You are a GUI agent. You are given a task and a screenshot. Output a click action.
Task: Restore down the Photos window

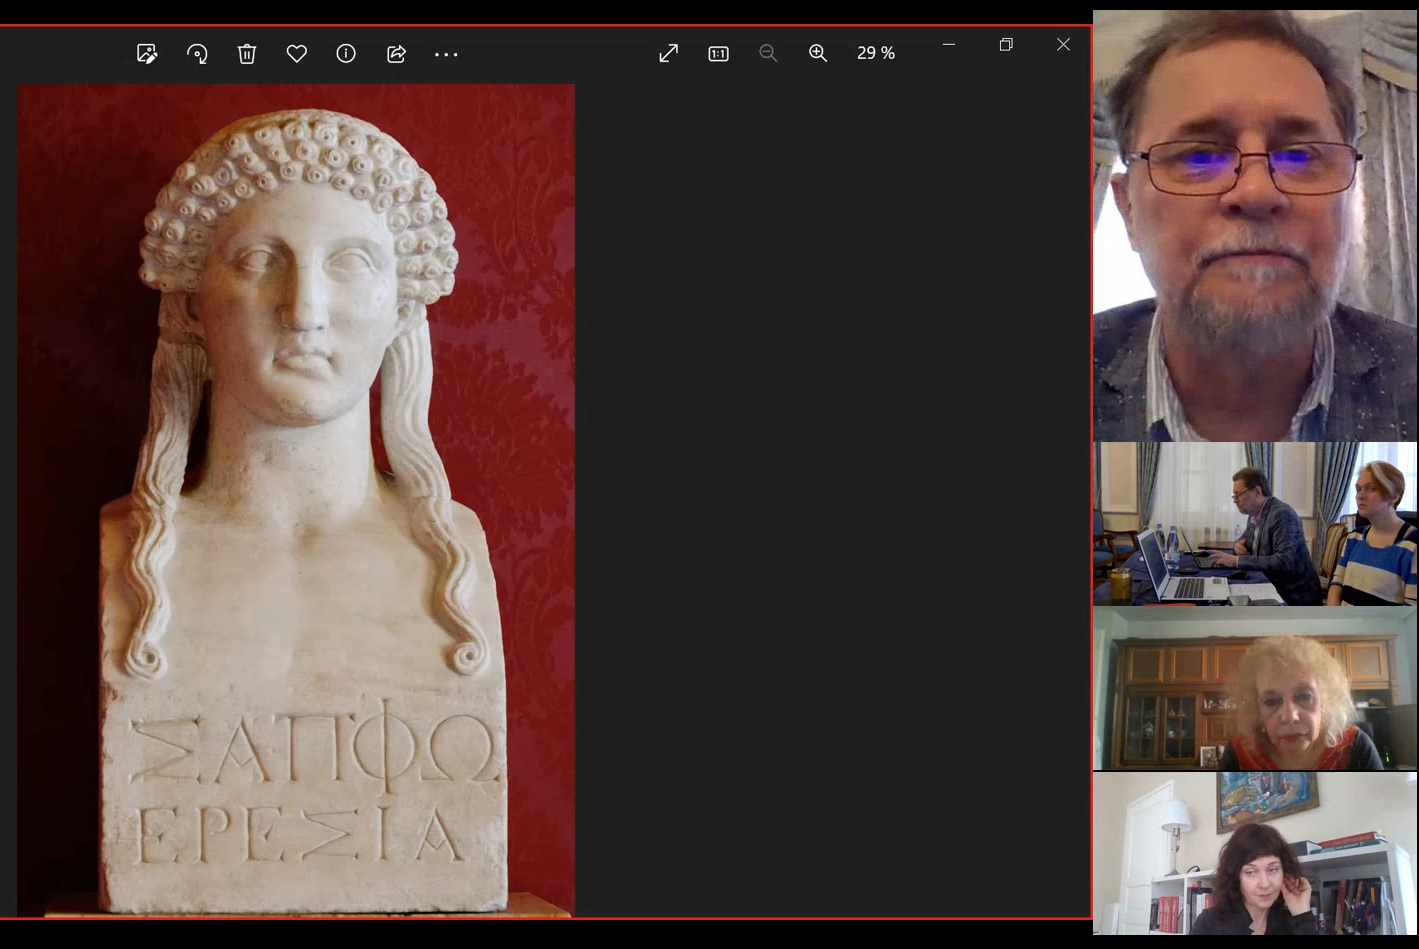[x=1006, y=44]
